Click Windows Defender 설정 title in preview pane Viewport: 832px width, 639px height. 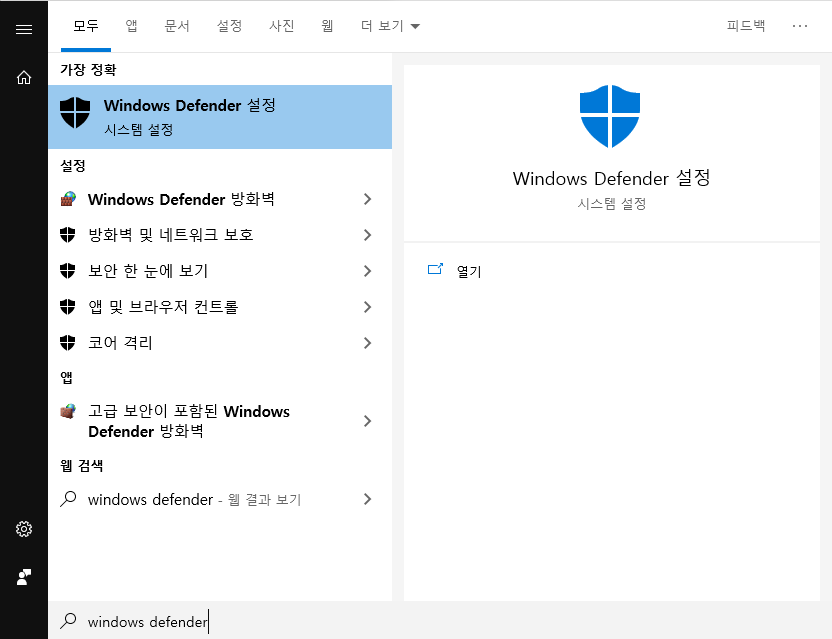coord(611,178)
